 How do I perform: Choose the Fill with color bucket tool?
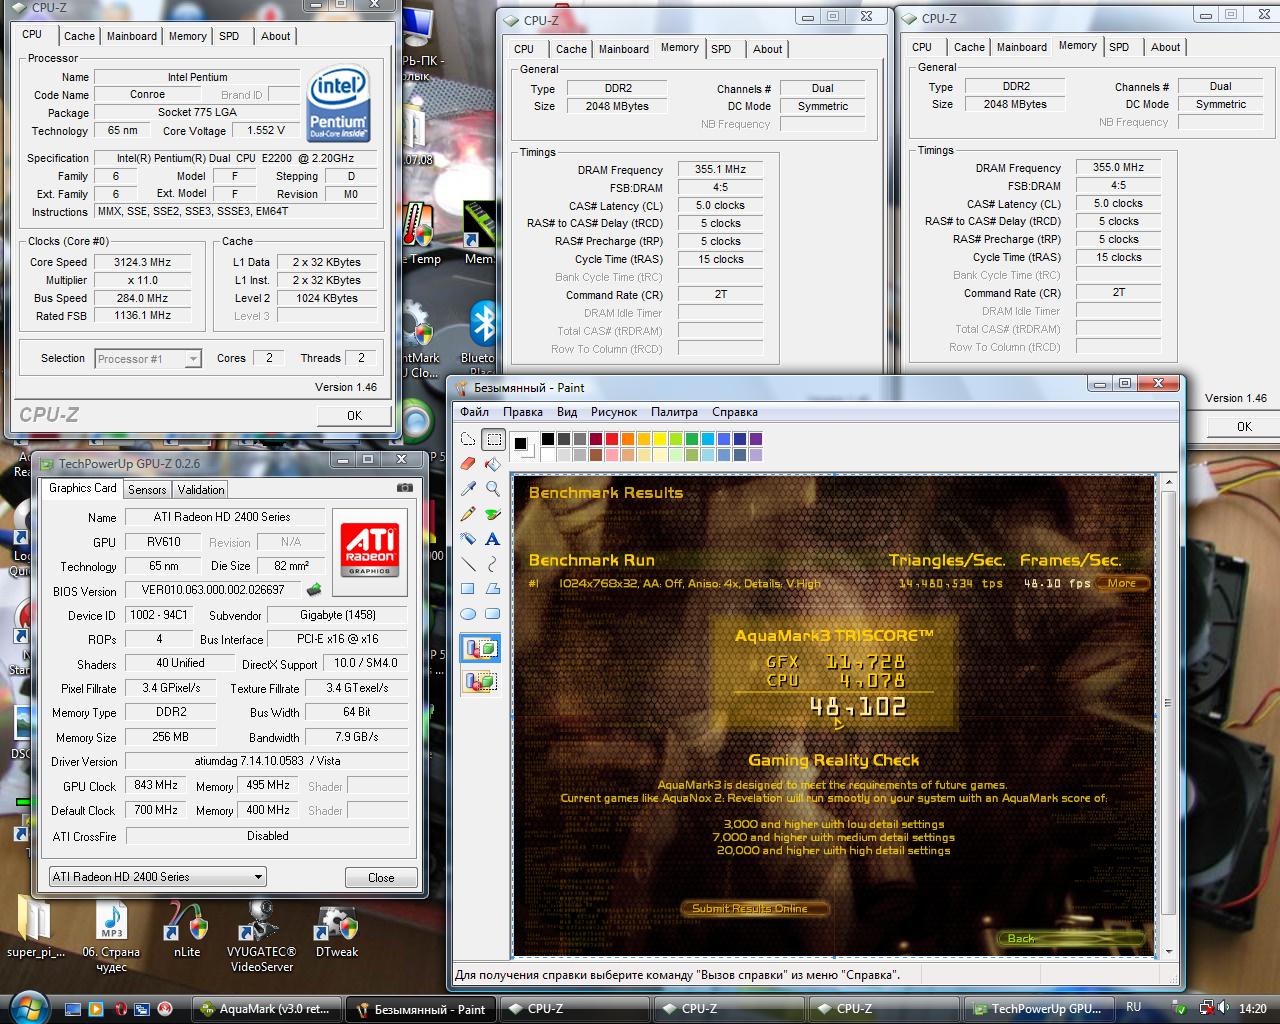(x=493, y=464)
